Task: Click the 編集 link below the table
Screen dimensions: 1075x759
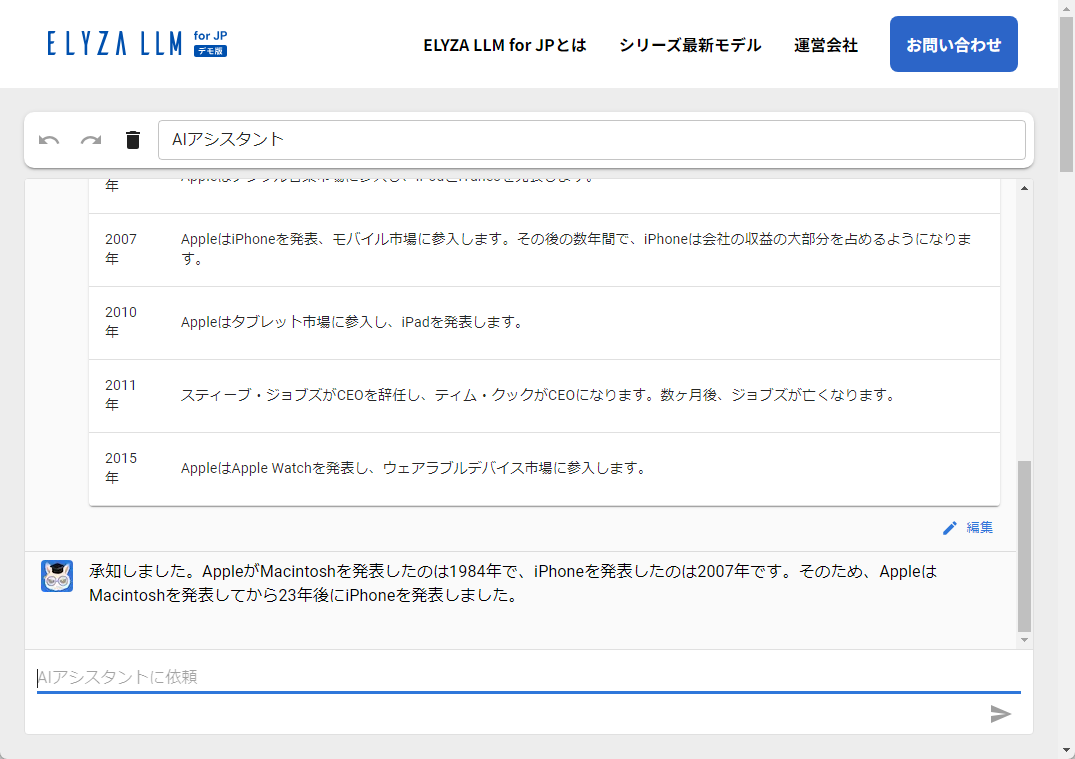Action: [979, 527]
